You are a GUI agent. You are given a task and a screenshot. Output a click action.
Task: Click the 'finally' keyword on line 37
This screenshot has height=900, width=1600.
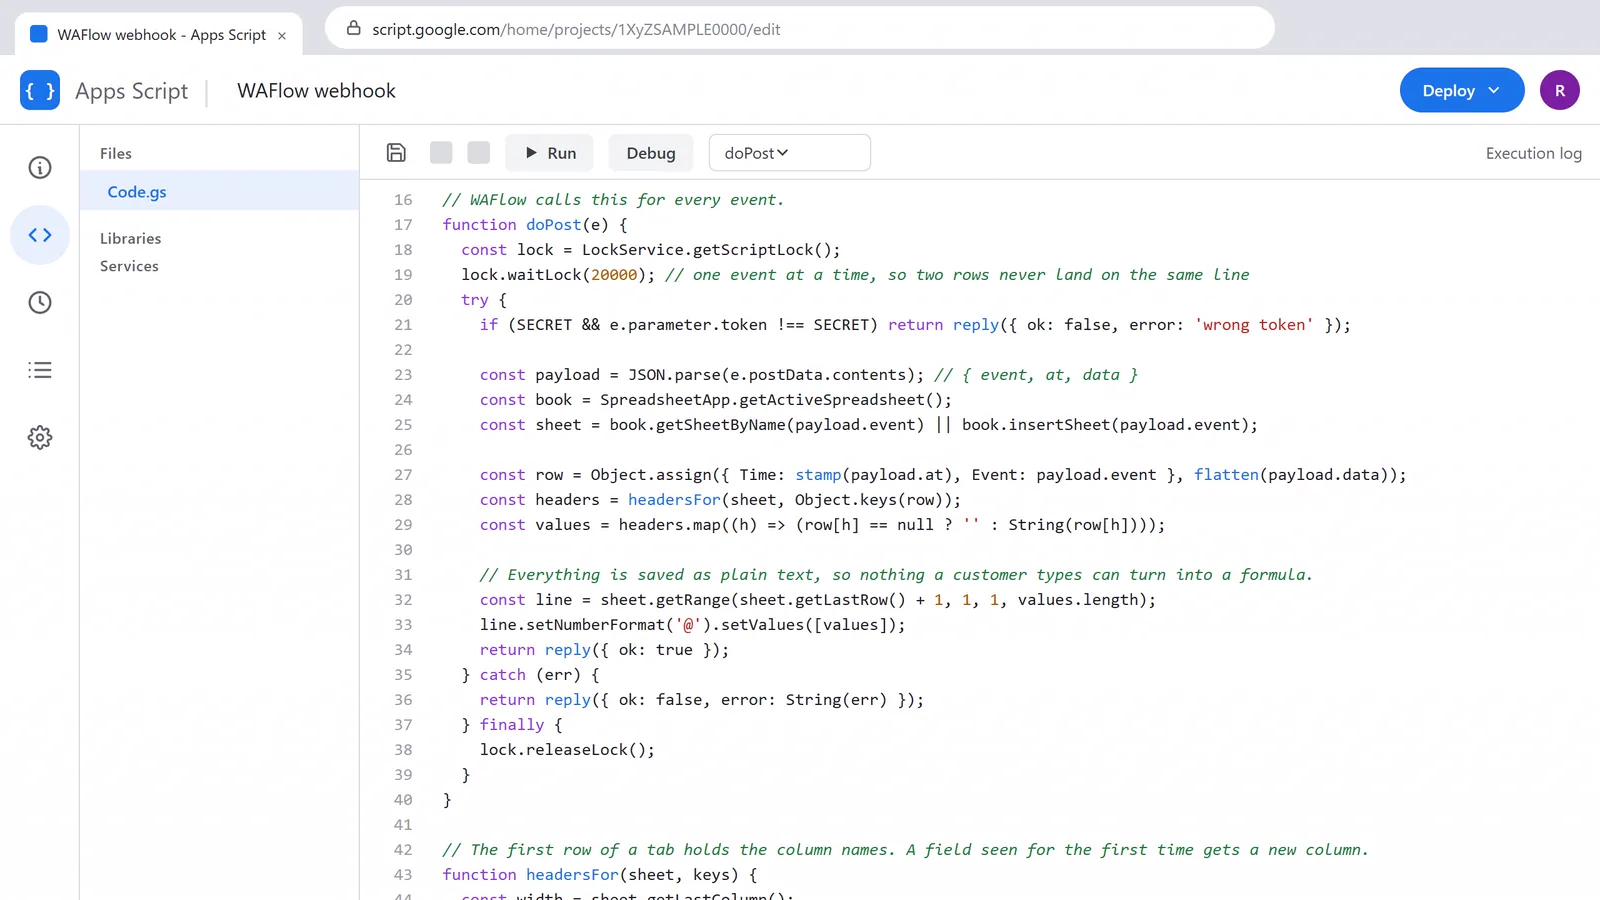(x=512, y=725)
